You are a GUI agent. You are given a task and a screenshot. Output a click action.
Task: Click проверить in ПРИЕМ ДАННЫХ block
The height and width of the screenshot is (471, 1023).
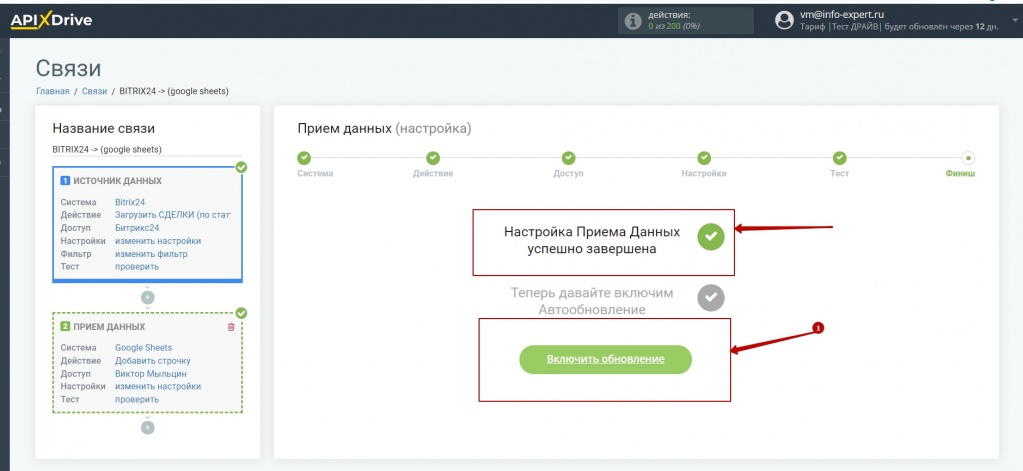(x=137, y=399)
